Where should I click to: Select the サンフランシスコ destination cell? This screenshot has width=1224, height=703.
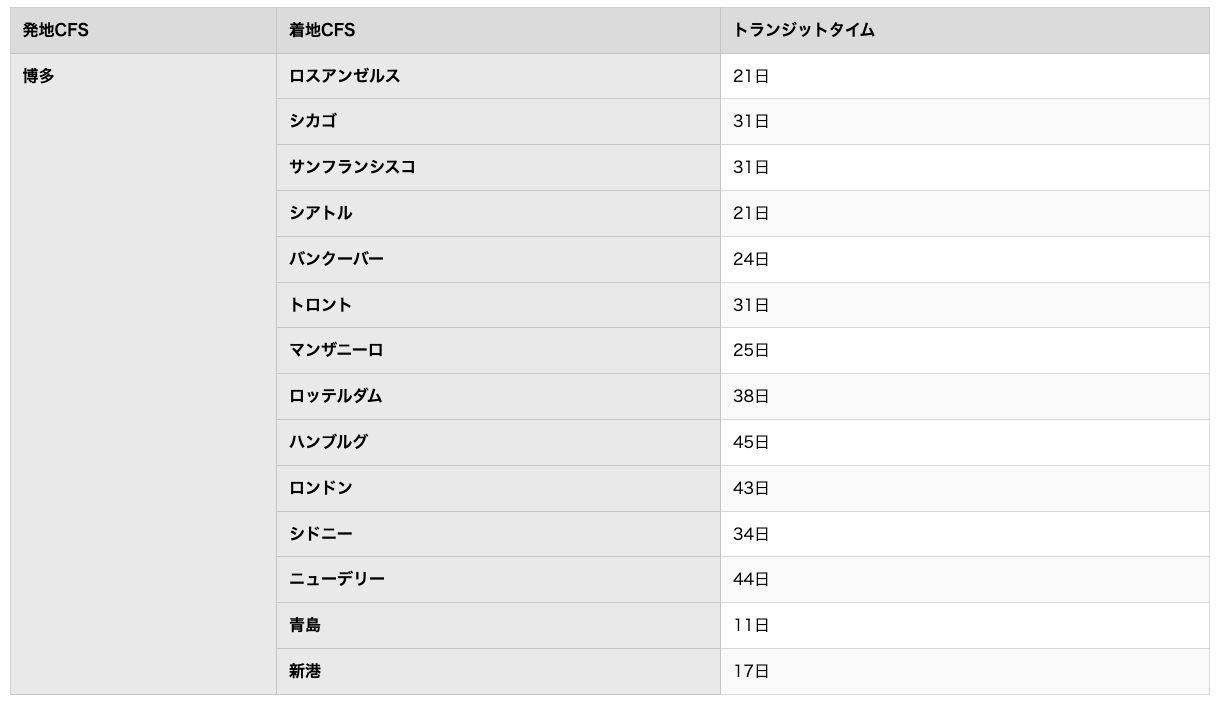pyautogui.click(x=498, y=168)
